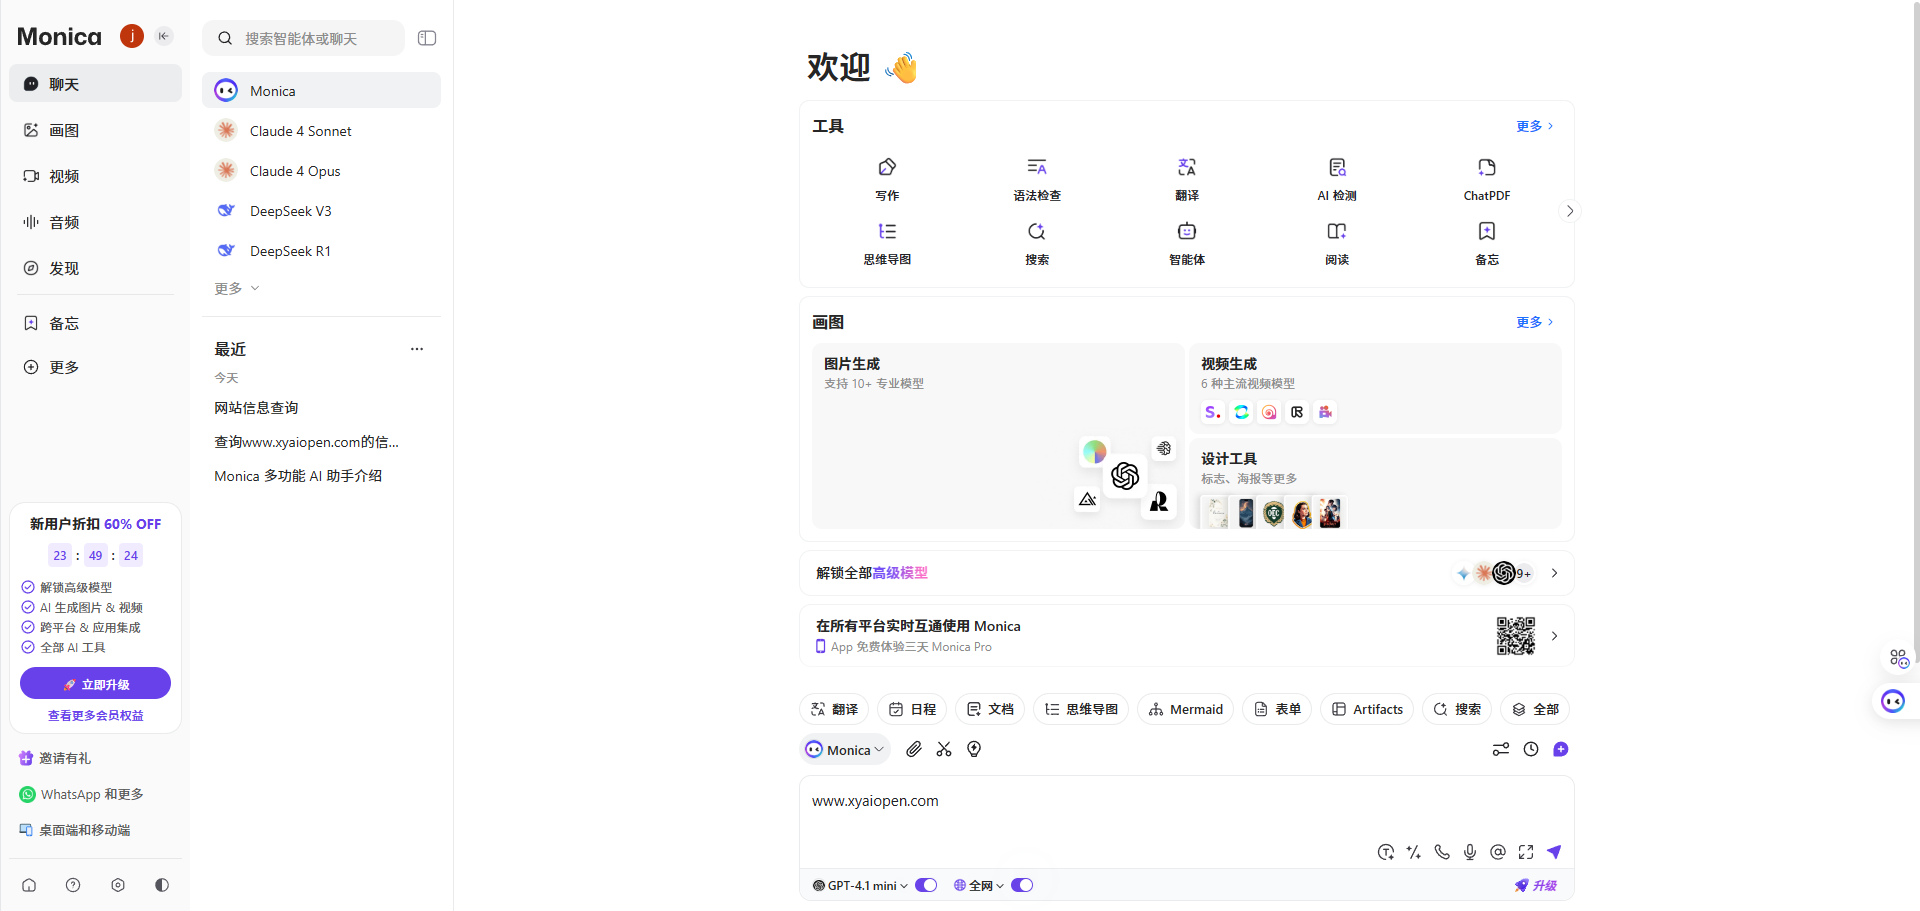The height and width of the screenshot is (911, 1920).
Task: Attach a file with the paperclip icon
Action: pyautogui.click(x=914, y=749)
